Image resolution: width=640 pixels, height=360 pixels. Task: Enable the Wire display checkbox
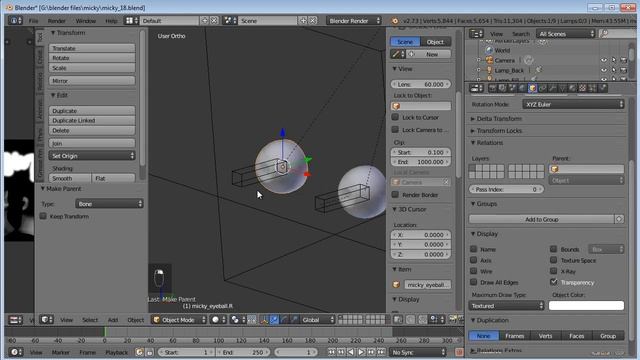coord(473,271)
